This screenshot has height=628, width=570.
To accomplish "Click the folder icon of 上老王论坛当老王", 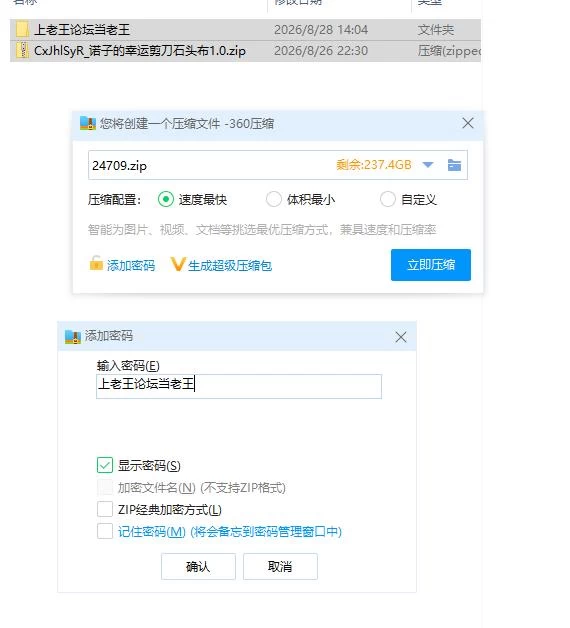I will coord(22,30).
